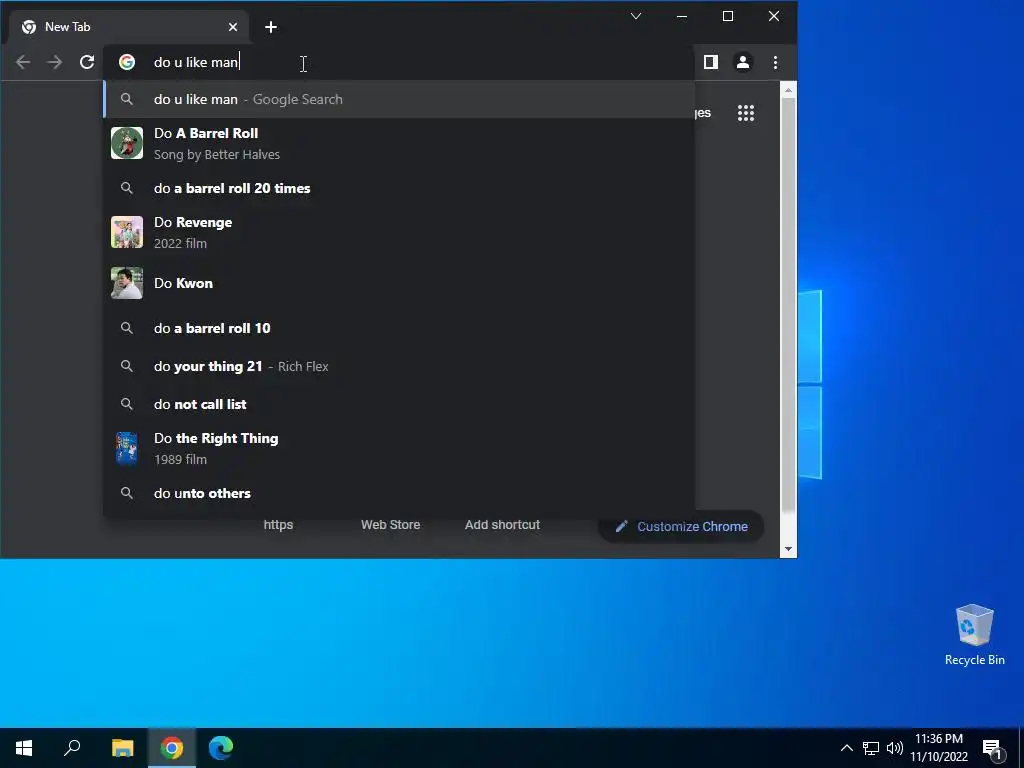Choose 'do a barrel roll 20 times' suggestion
Viewport: 1024px width, 768px height.
coord(398,188)
